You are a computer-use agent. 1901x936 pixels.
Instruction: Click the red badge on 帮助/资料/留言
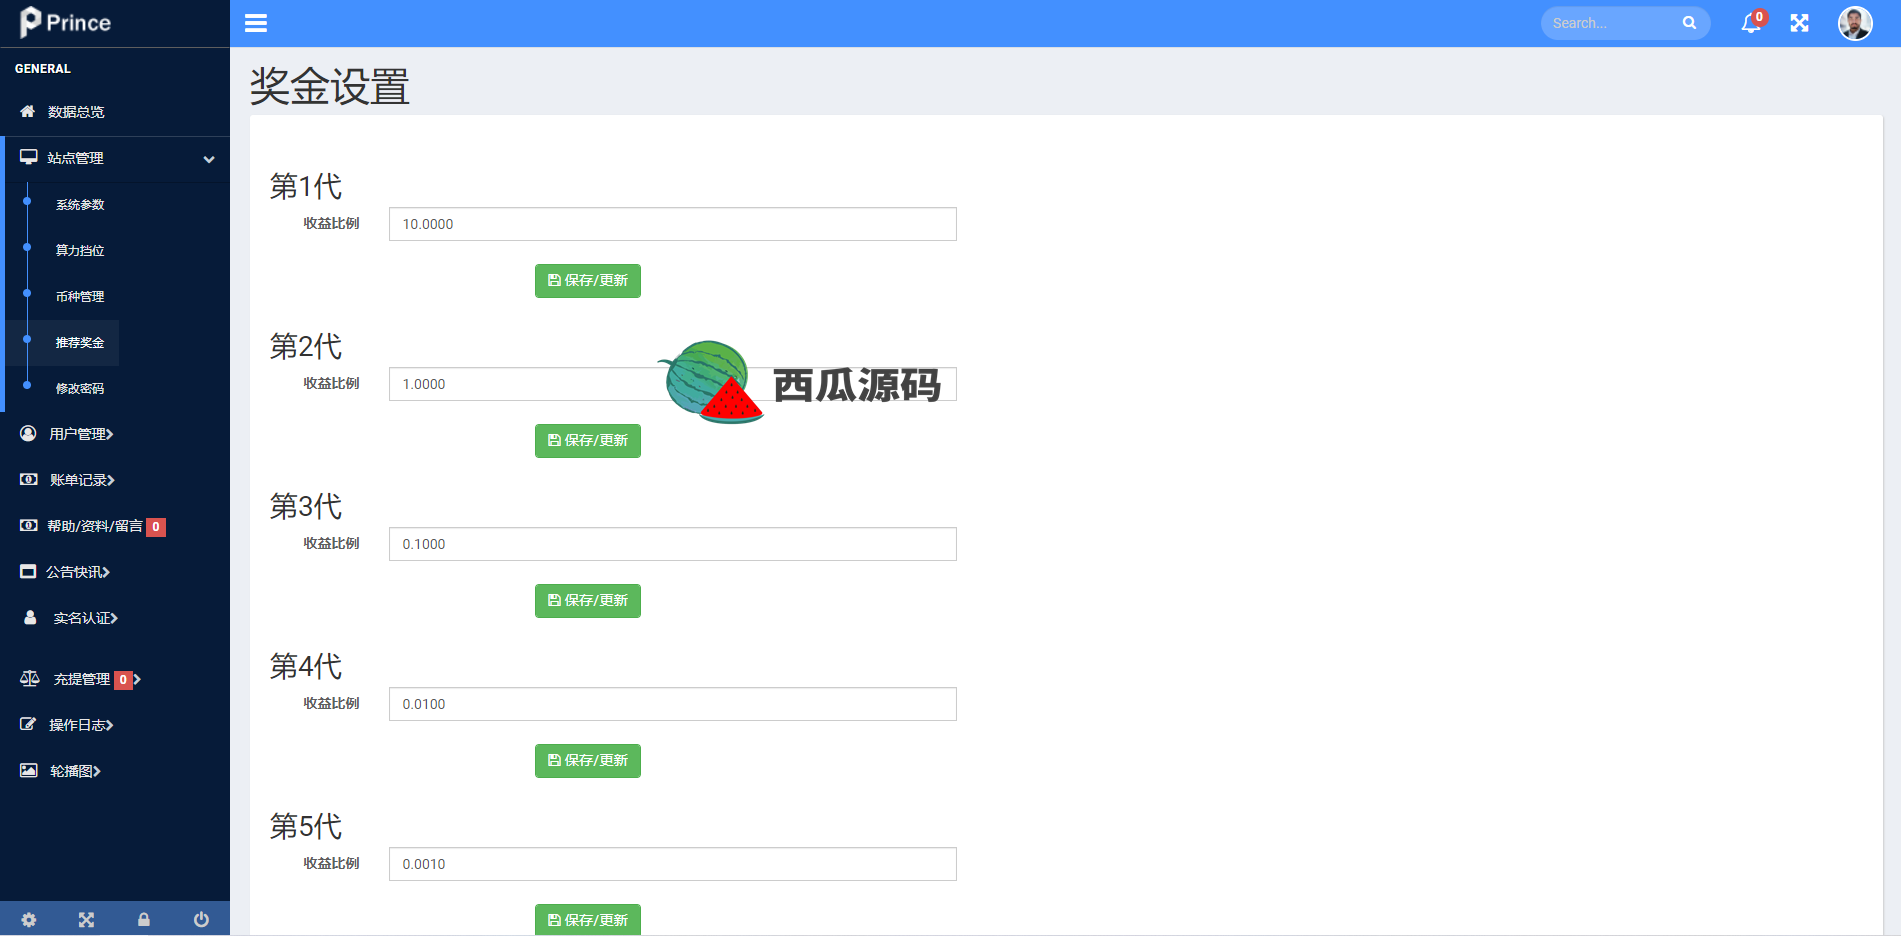[156, 527]
